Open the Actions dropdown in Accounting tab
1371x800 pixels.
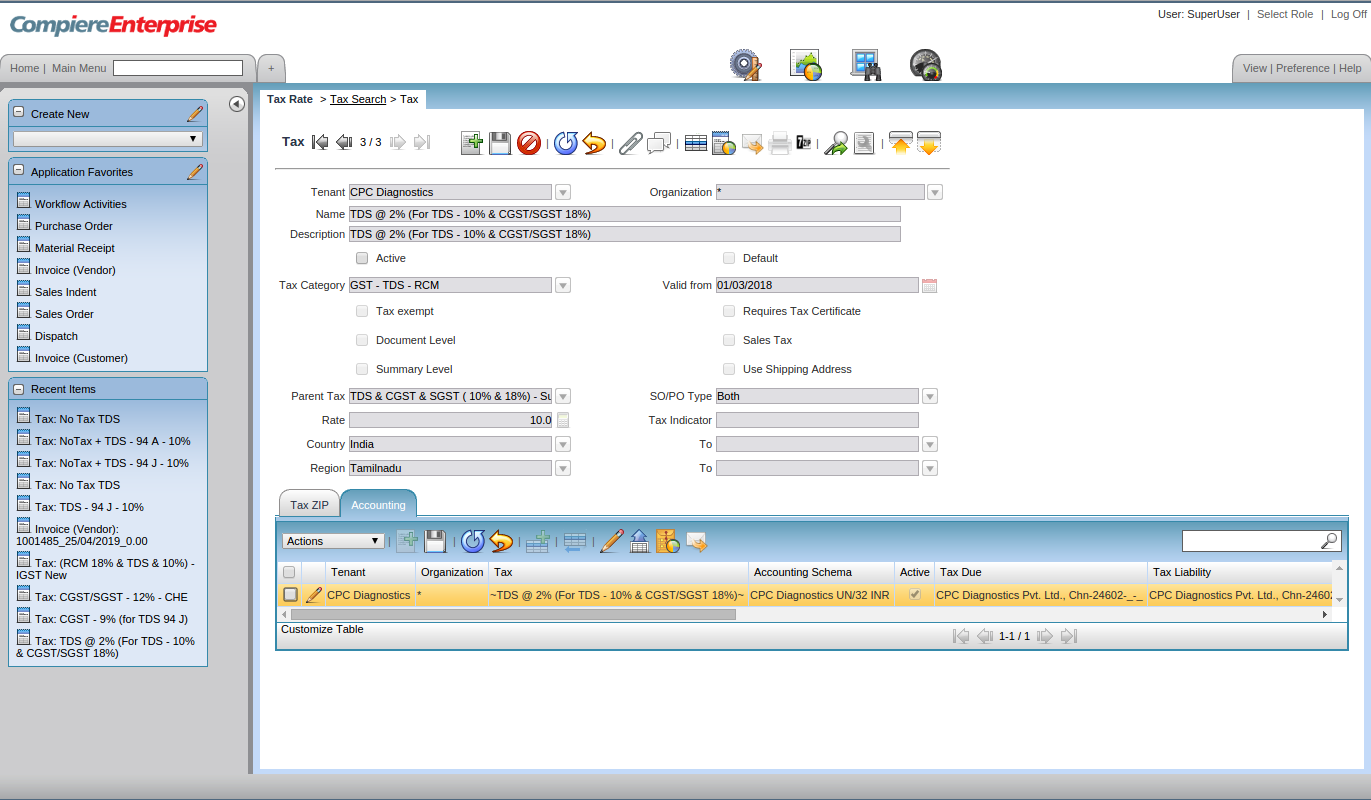(334, 541)
